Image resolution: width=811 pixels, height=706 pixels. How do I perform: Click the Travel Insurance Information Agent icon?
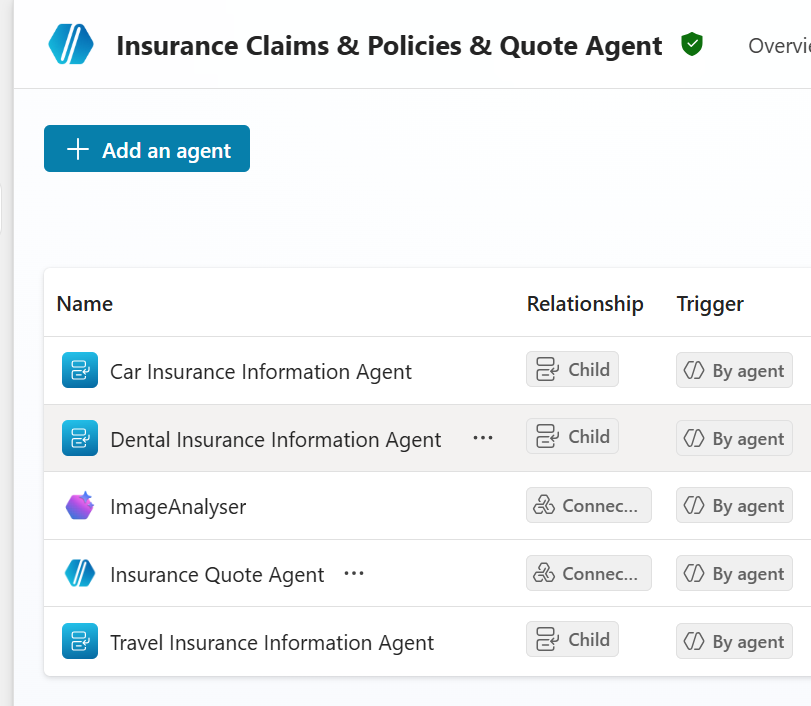(80, 641)
